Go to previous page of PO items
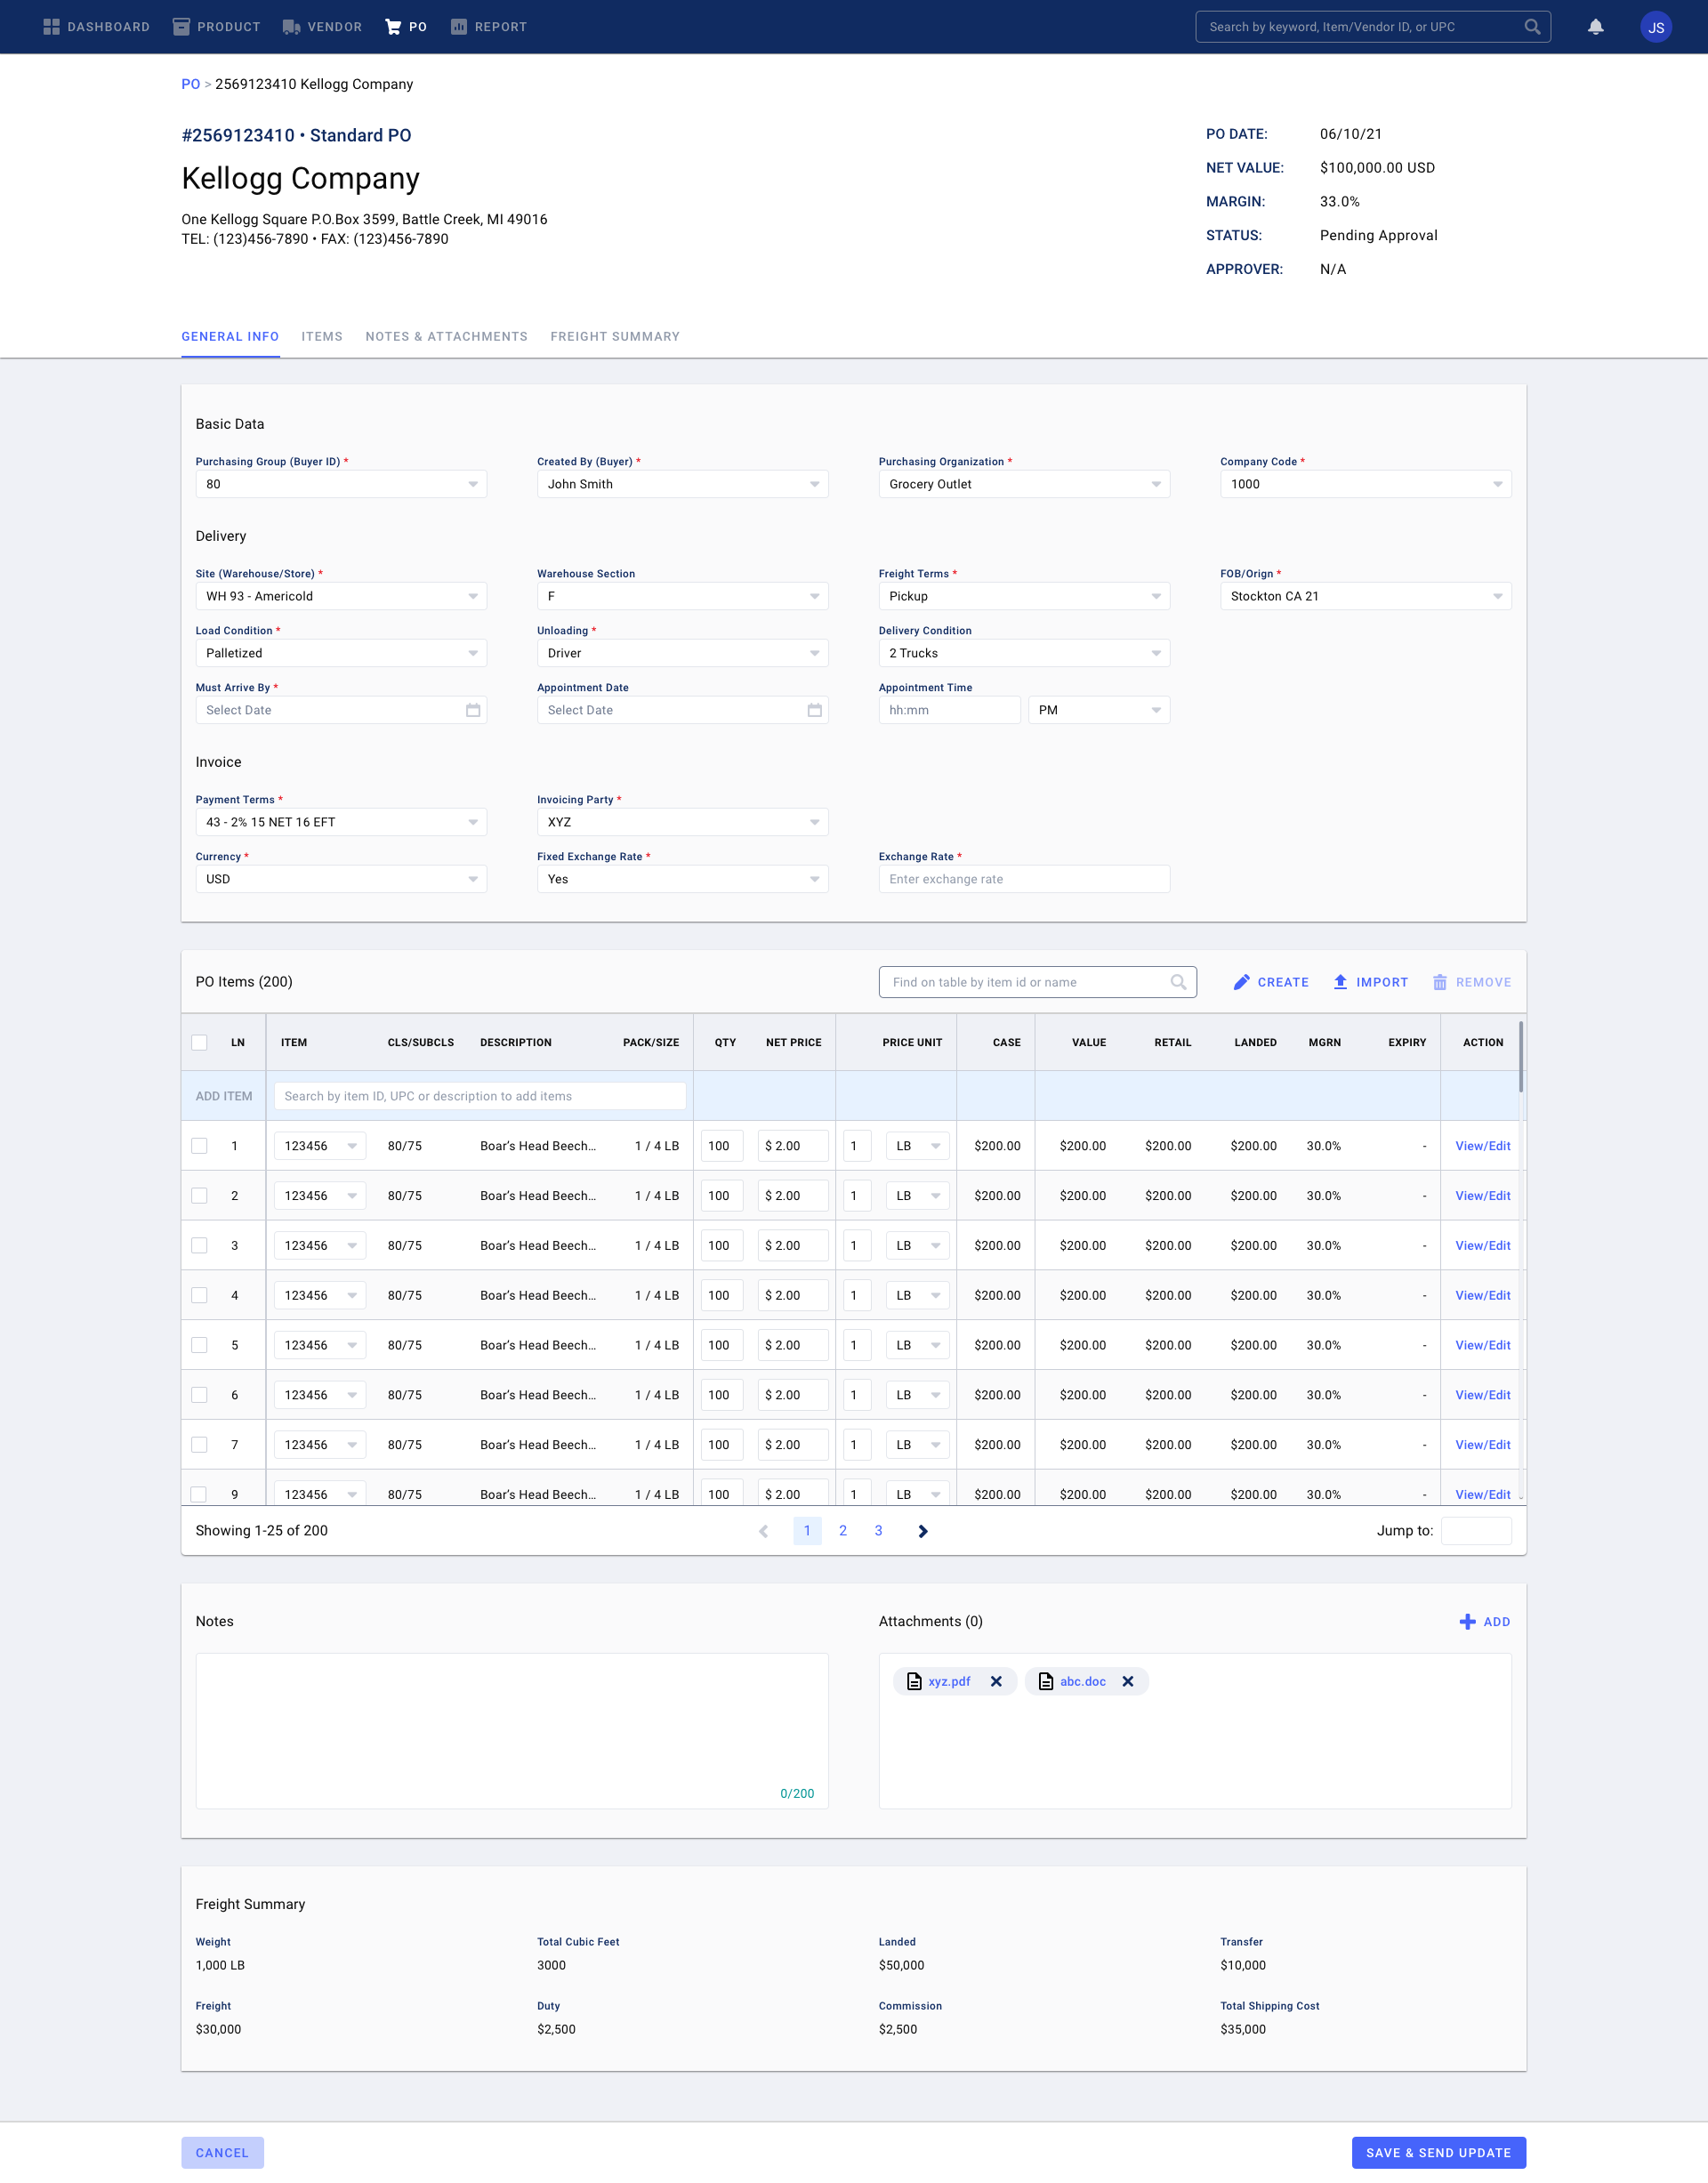 point(764,1531)
